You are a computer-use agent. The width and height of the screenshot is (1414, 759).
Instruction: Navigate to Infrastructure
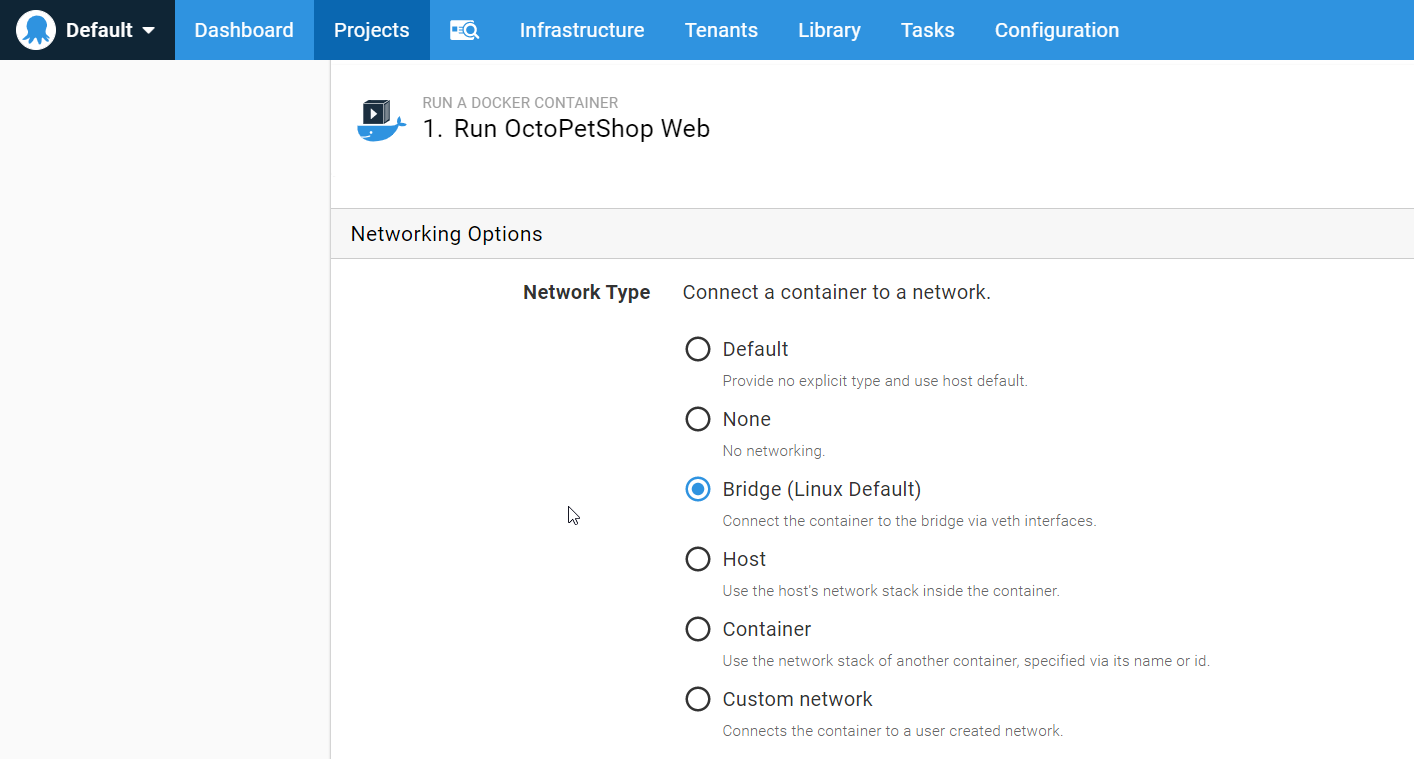582,30
